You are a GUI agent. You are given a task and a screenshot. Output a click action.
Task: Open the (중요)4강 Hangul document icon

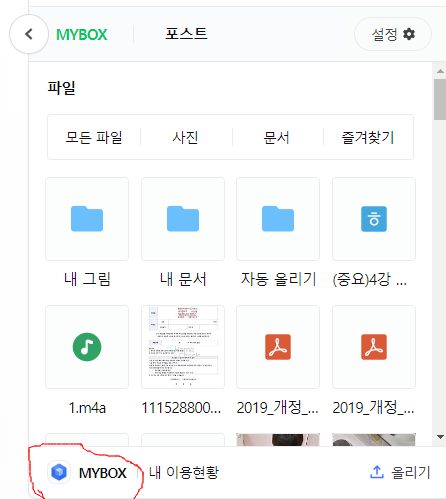[x=374, y=219]
